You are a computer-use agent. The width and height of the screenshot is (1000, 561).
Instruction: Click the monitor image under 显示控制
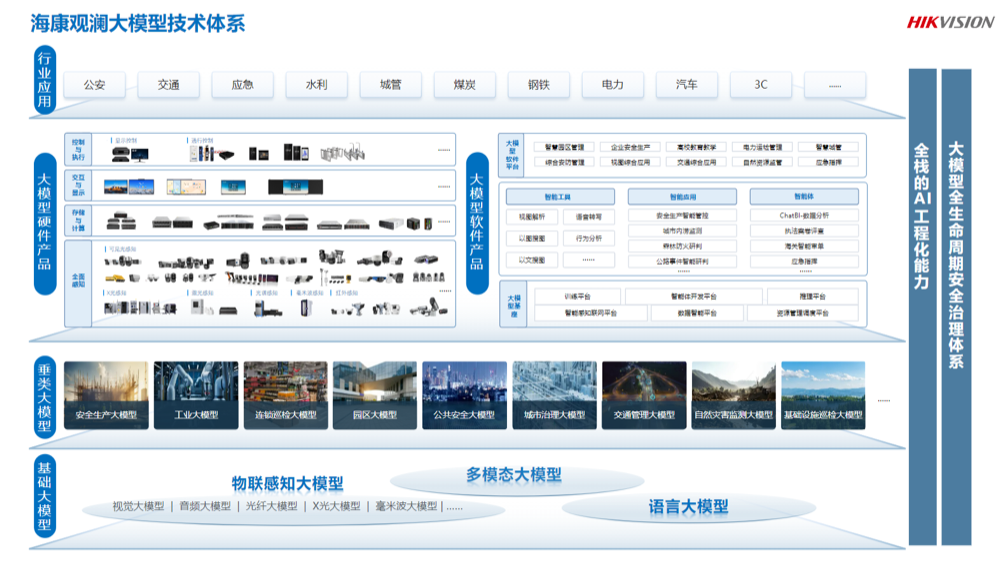140,154
